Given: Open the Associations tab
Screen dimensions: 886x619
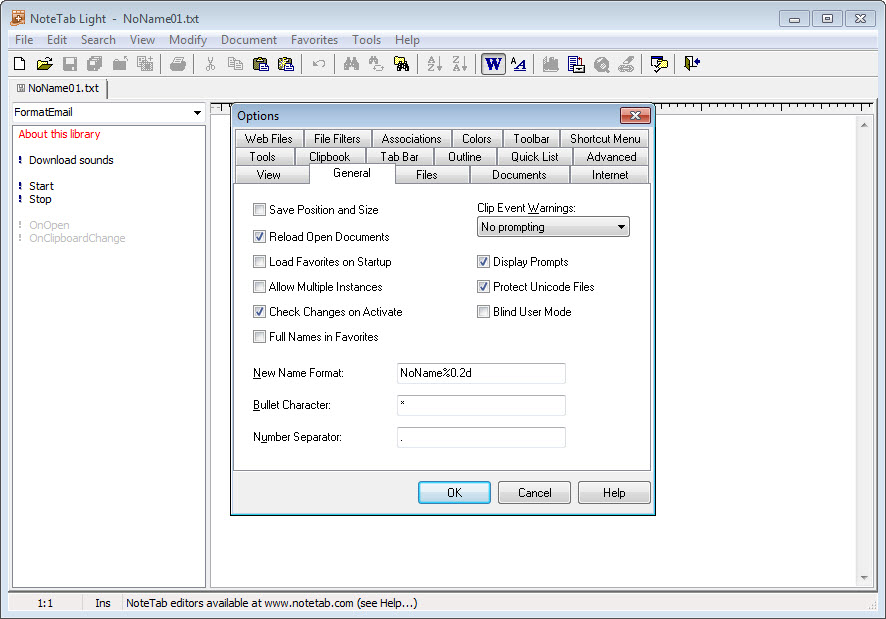Looking at the screenshot, I should [x=411, y=139].
